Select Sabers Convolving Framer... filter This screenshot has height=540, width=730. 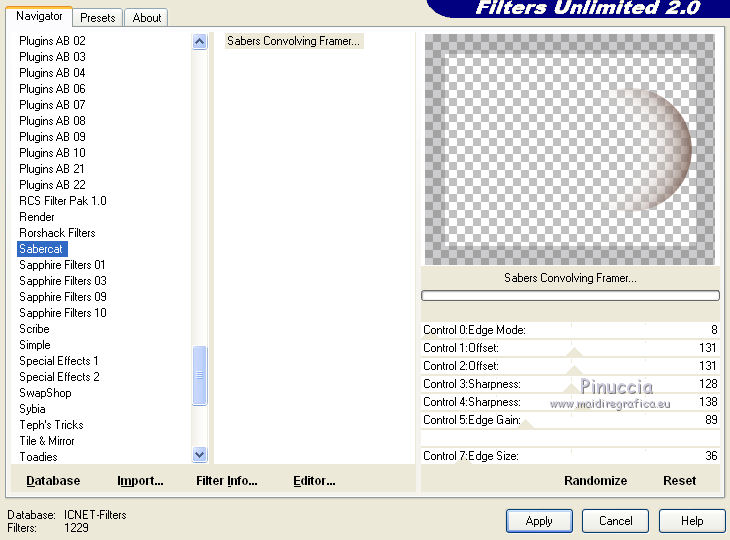click(293, 41)
